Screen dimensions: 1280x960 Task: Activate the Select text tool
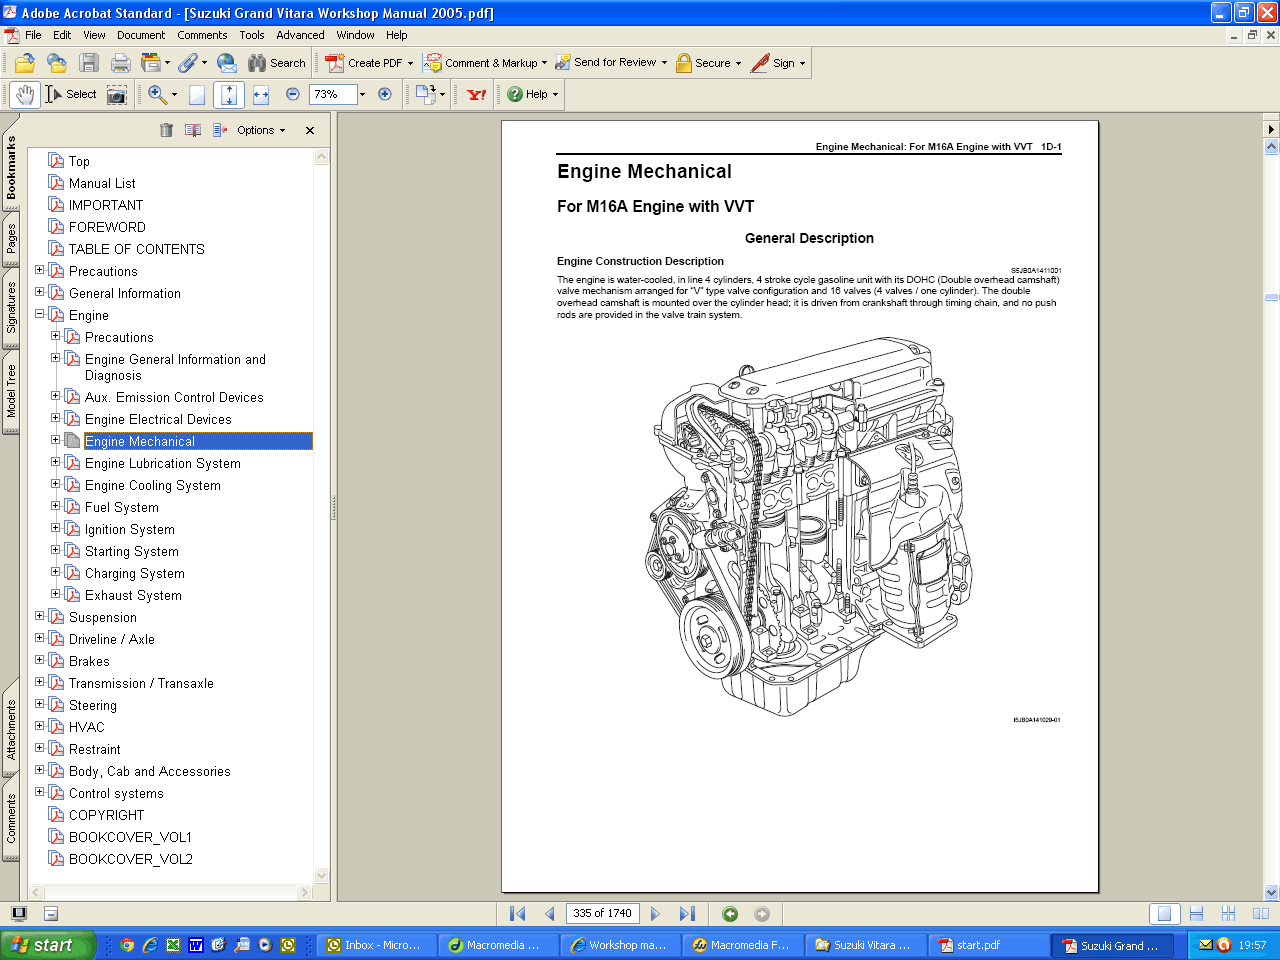pos(70,94)
